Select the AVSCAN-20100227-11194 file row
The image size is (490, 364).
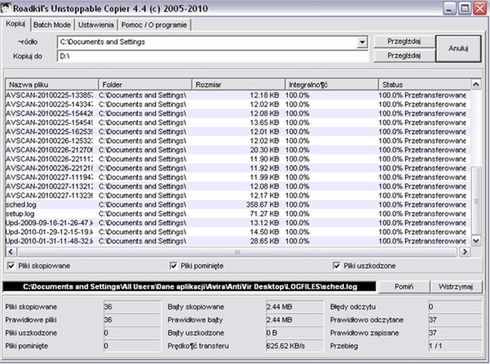[x=238, y=177]
